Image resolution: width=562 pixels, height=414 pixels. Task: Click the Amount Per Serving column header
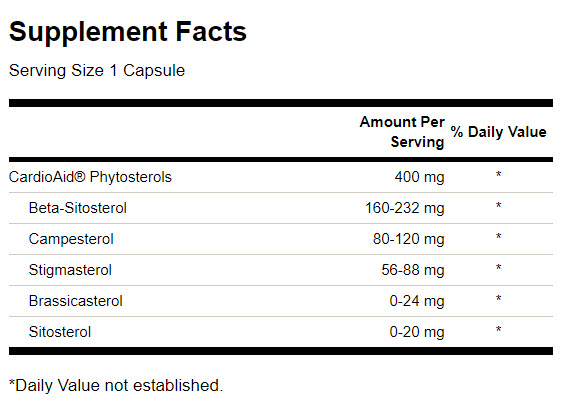pyautogui.click(x=402, y=132)
